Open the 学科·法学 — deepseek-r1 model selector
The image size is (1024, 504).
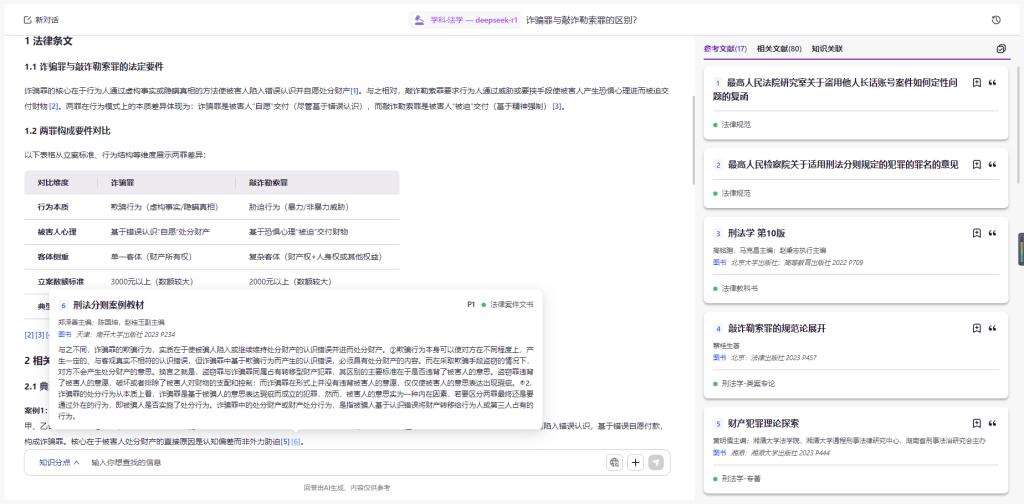pyautogui.click(x=465, y=20)
